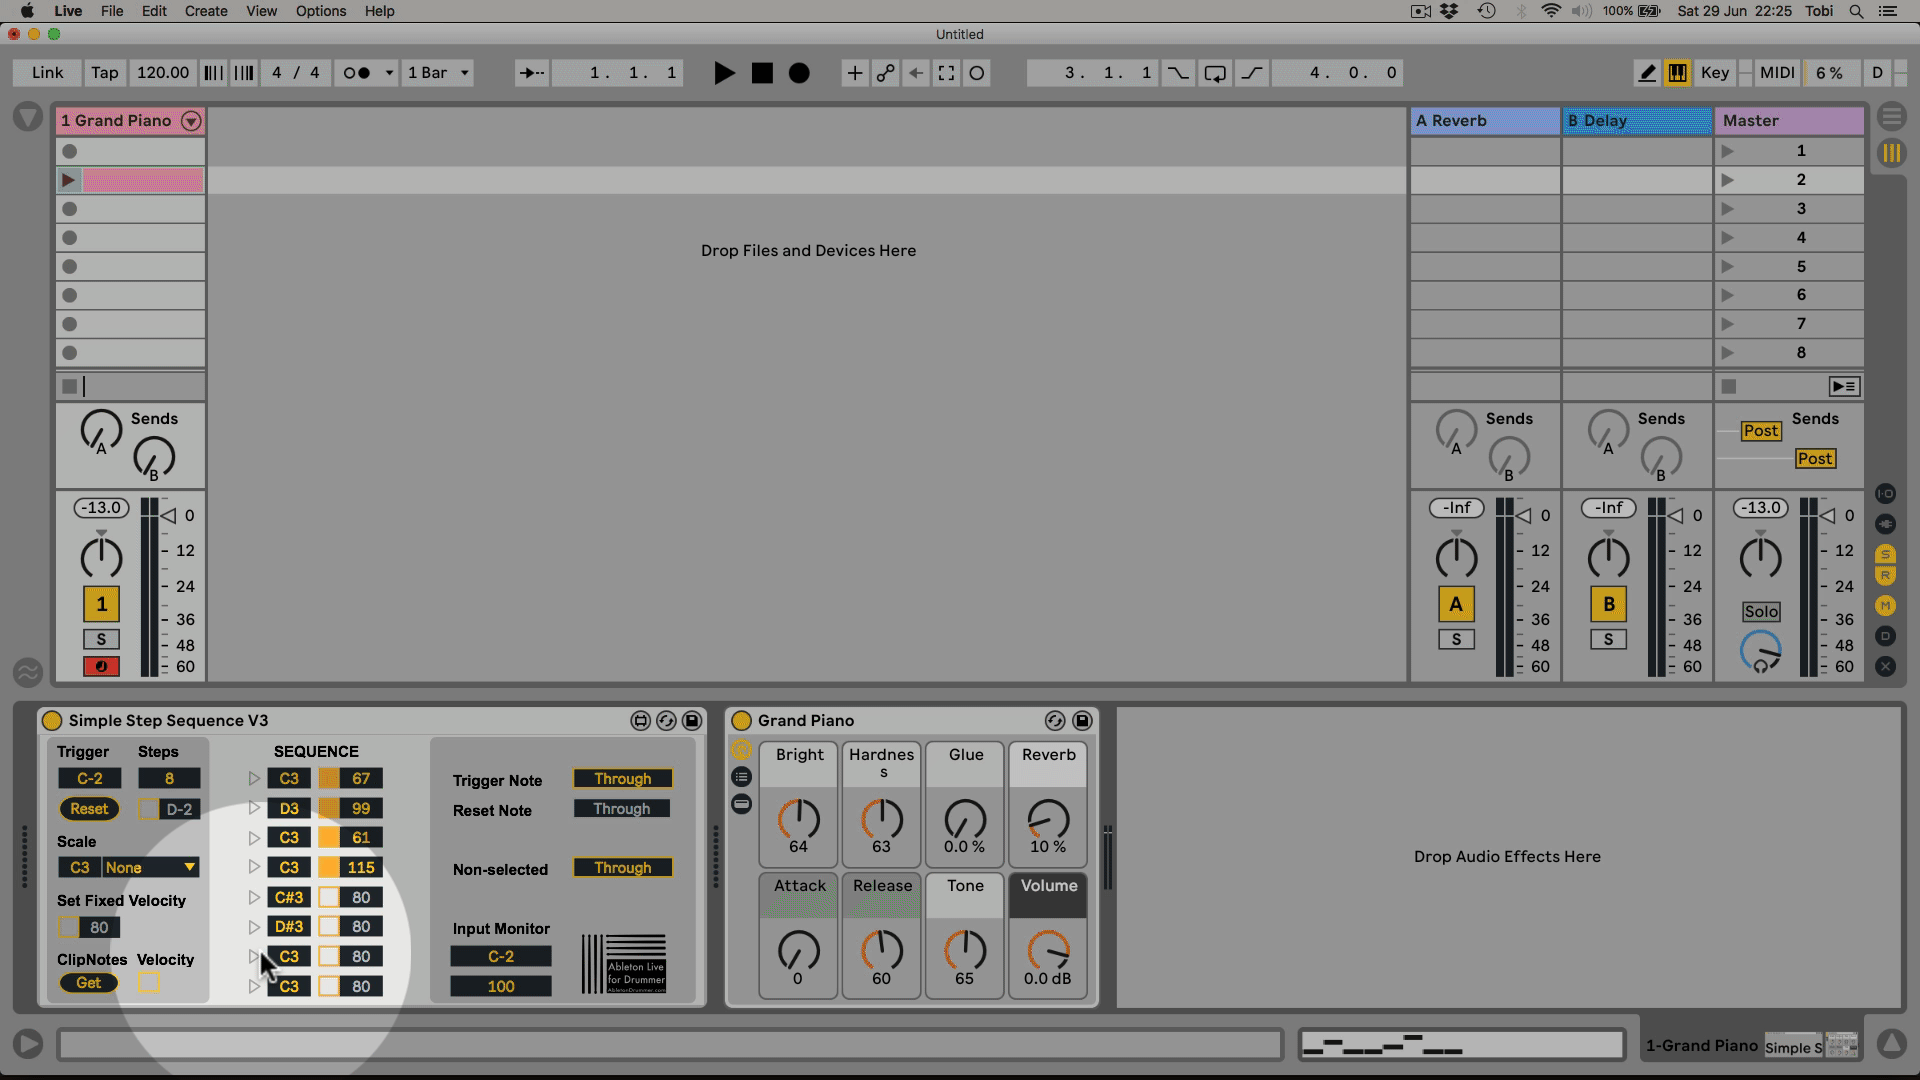Click the Loop switch in transport
1920x1080 pixels.
tap(1215, 73)
